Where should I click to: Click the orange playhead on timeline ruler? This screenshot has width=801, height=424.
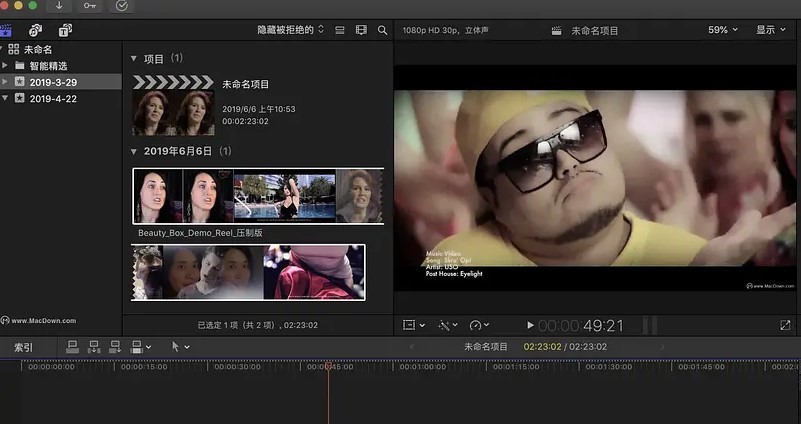327,366
